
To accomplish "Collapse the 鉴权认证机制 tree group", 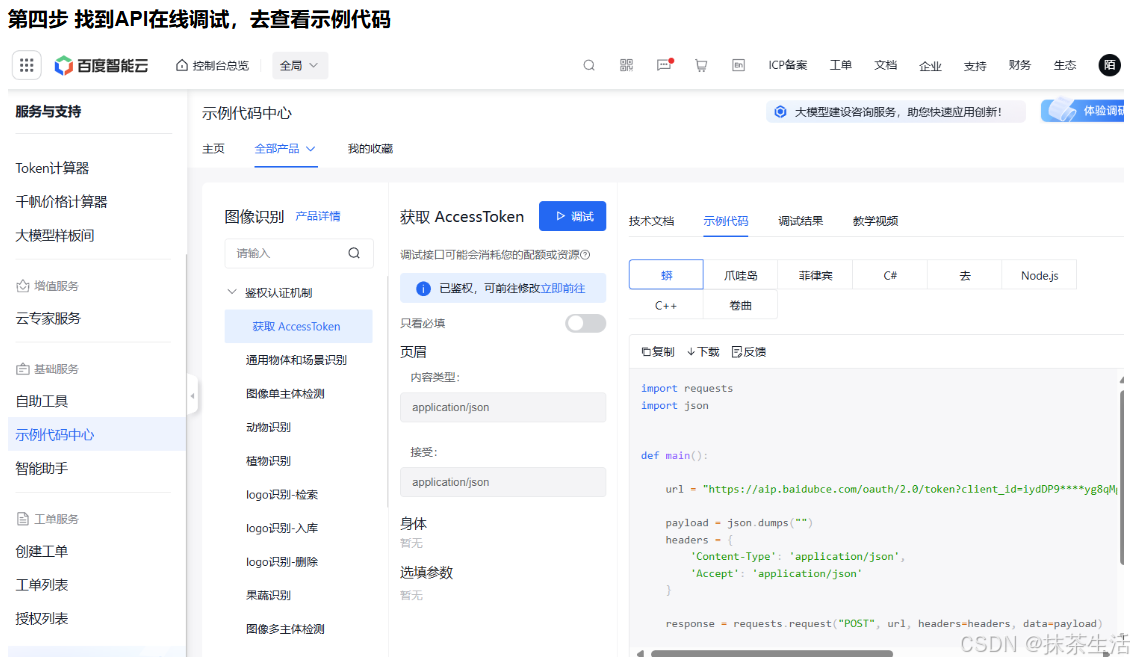I will click(x=231, y=292).
